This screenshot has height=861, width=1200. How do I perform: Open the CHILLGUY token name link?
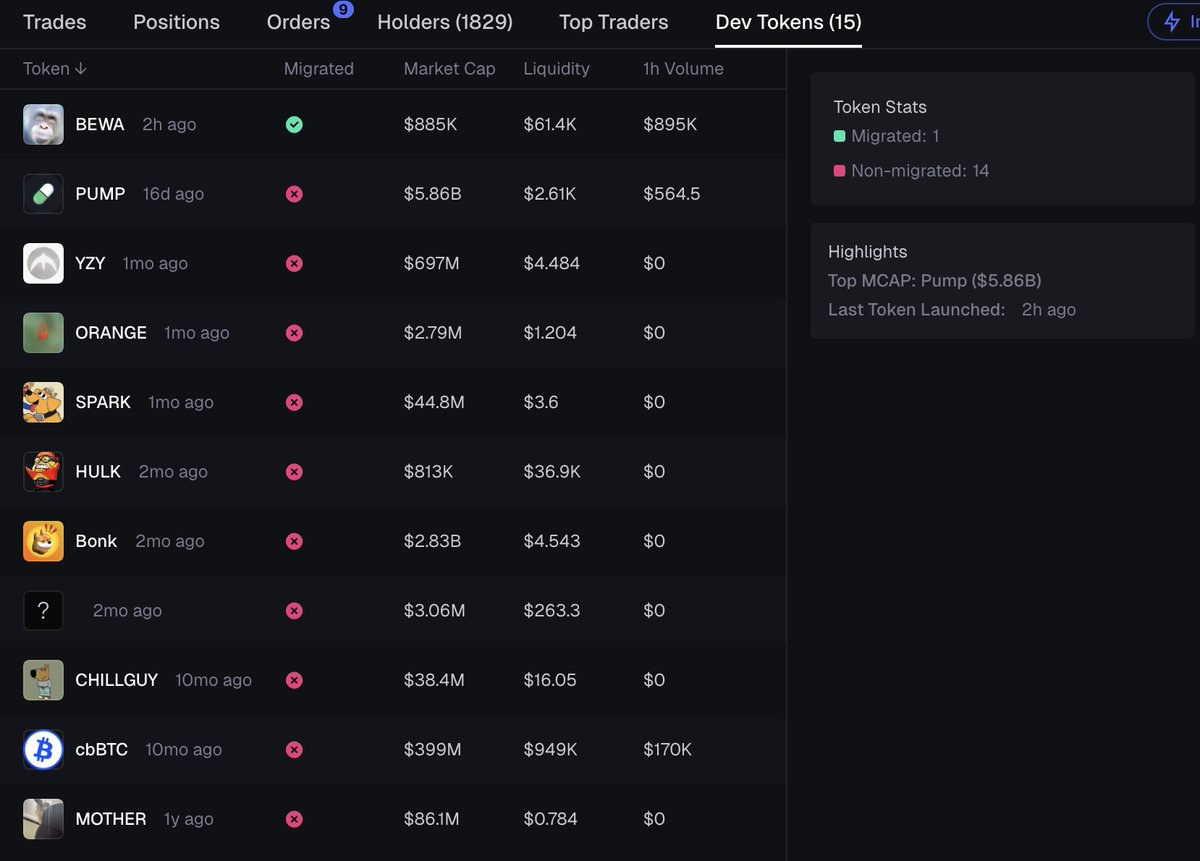coord(117,680)
